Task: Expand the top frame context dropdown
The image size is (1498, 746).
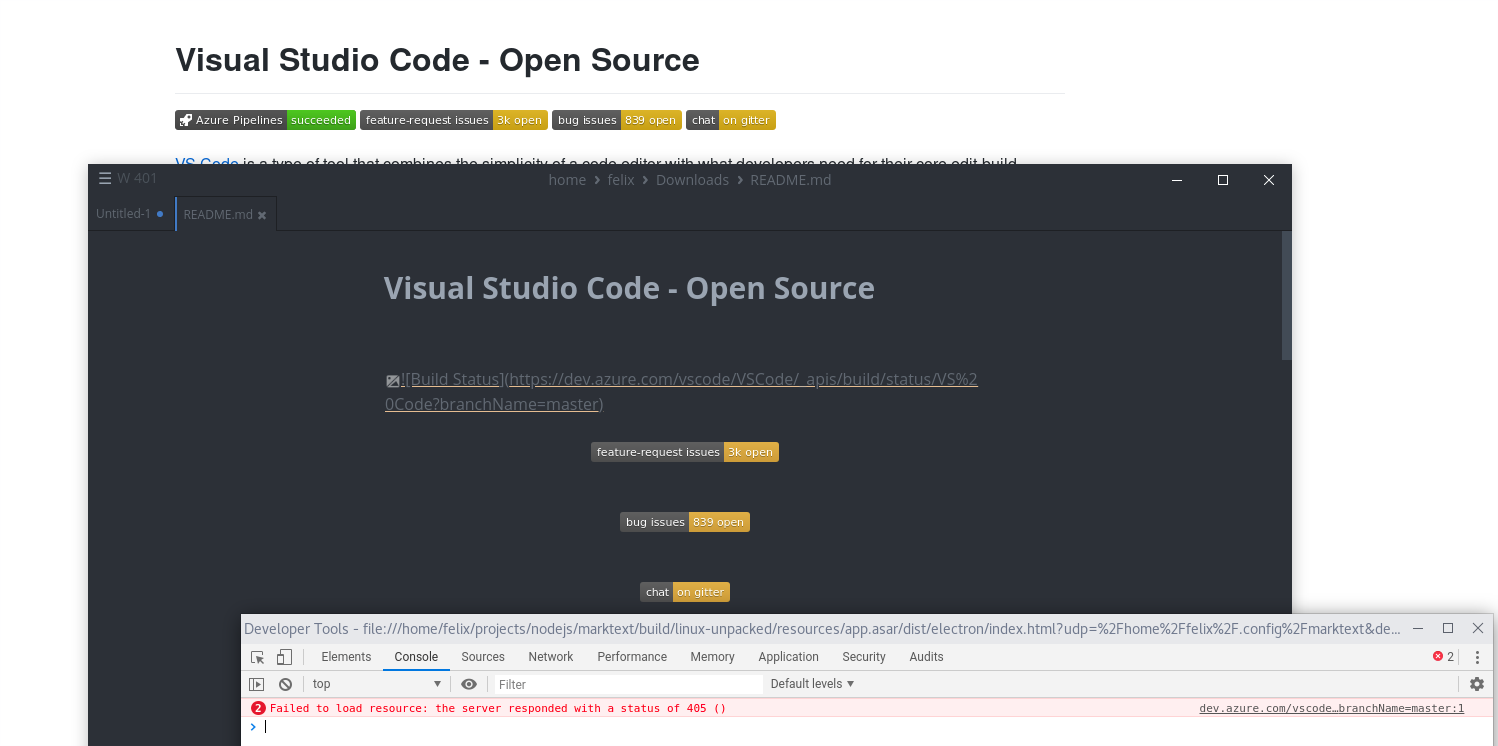Action: pos(376,683)
